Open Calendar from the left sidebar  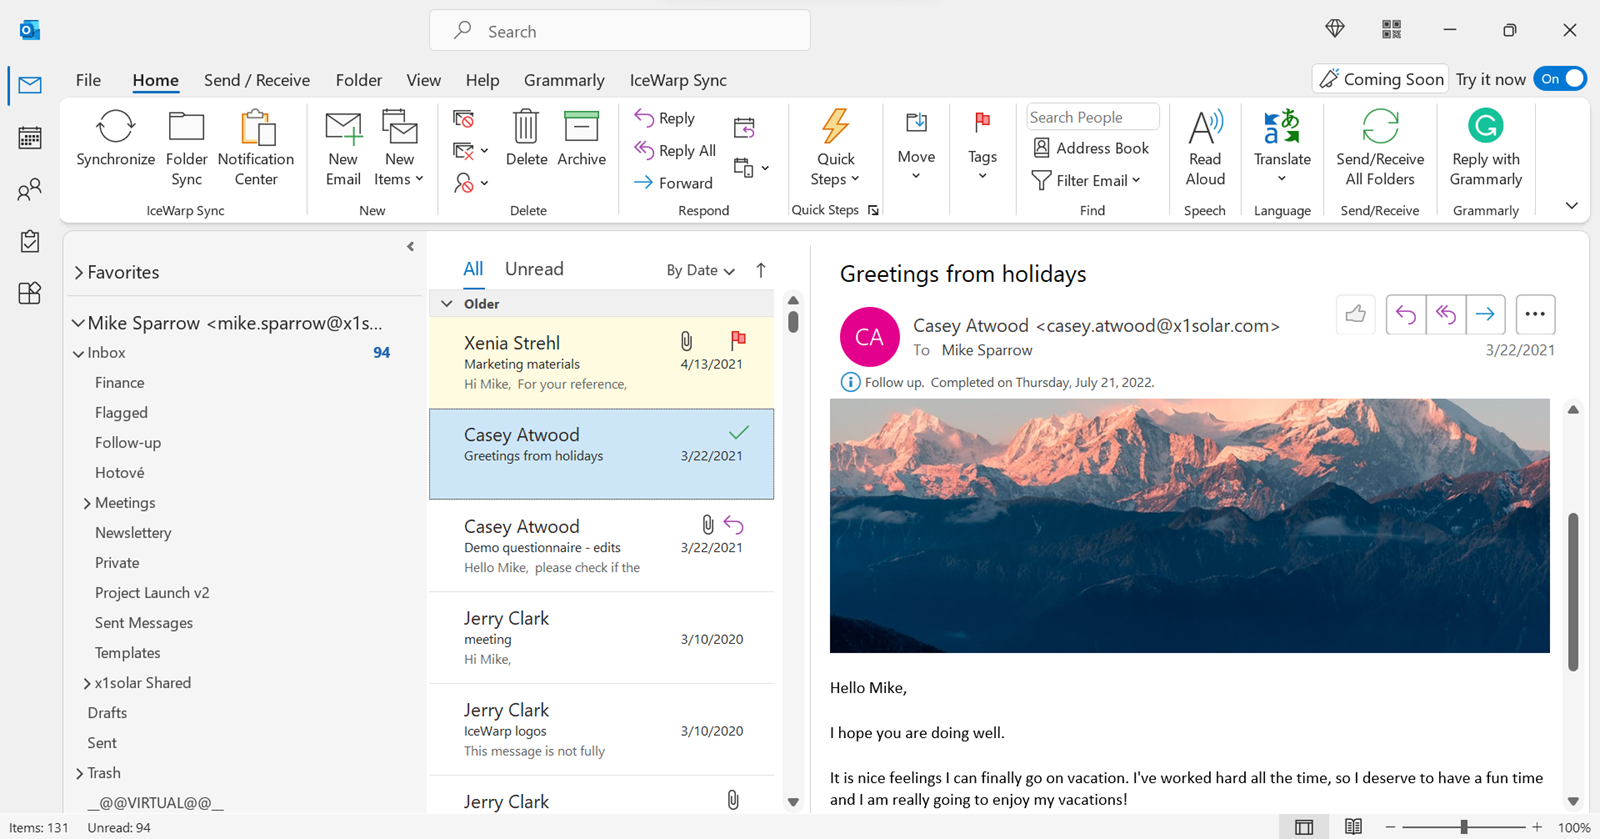click(30, 138)
